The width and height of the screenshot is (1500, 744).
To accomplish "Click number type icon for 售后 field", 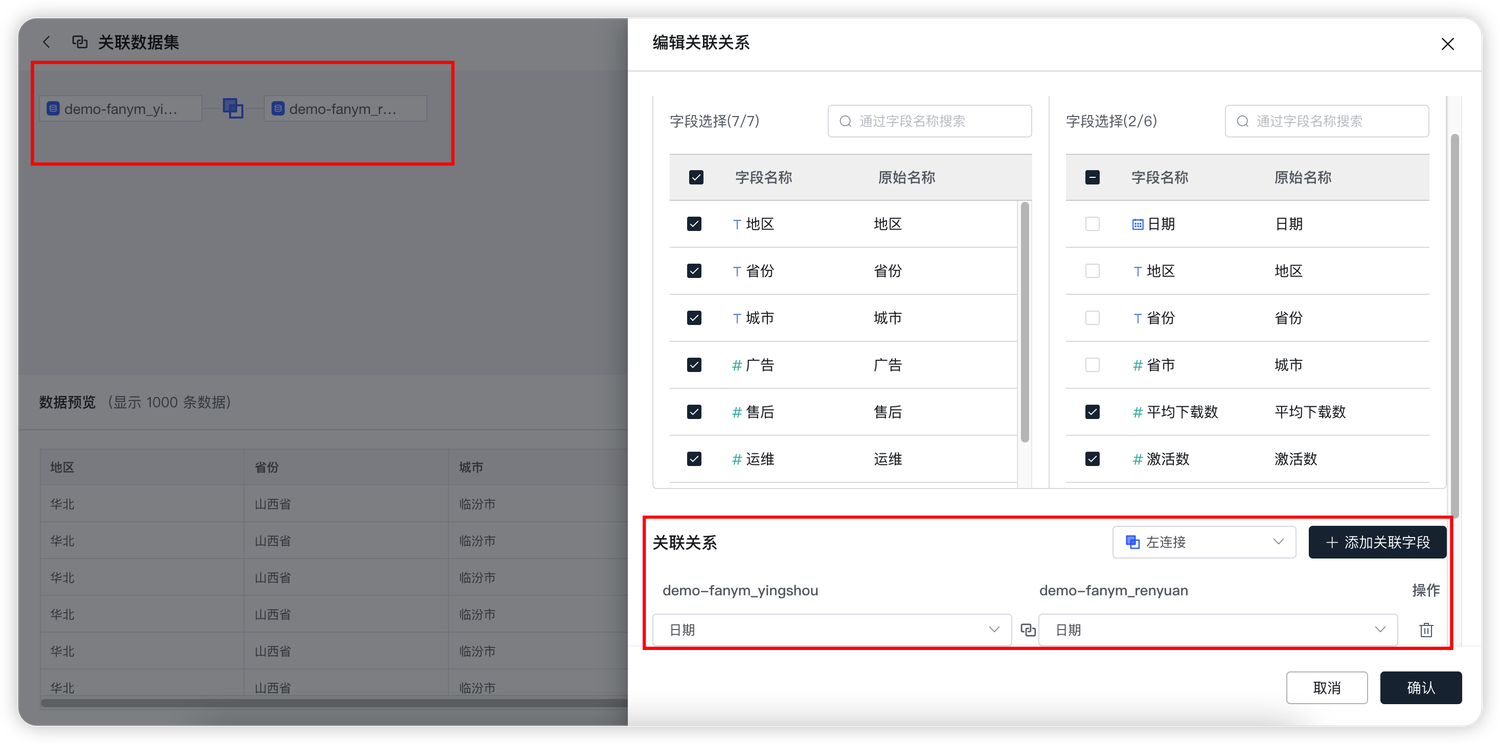I will [x=737, y=412].
